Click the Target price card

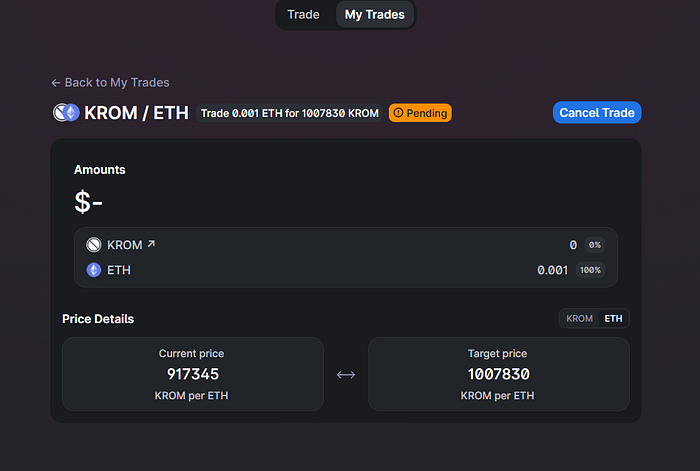click(x=499, y=374)
